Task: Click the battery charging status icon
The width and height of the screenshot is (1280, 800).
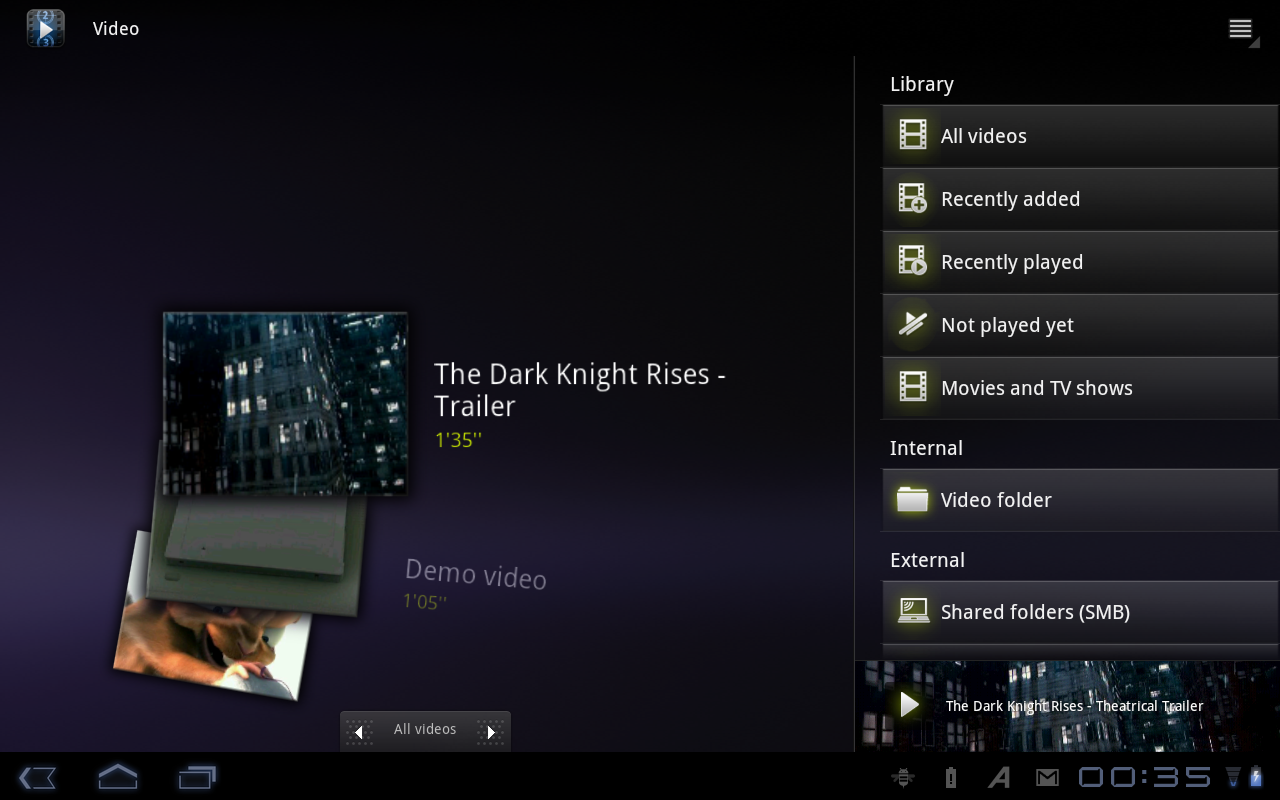Action: 1256,777
